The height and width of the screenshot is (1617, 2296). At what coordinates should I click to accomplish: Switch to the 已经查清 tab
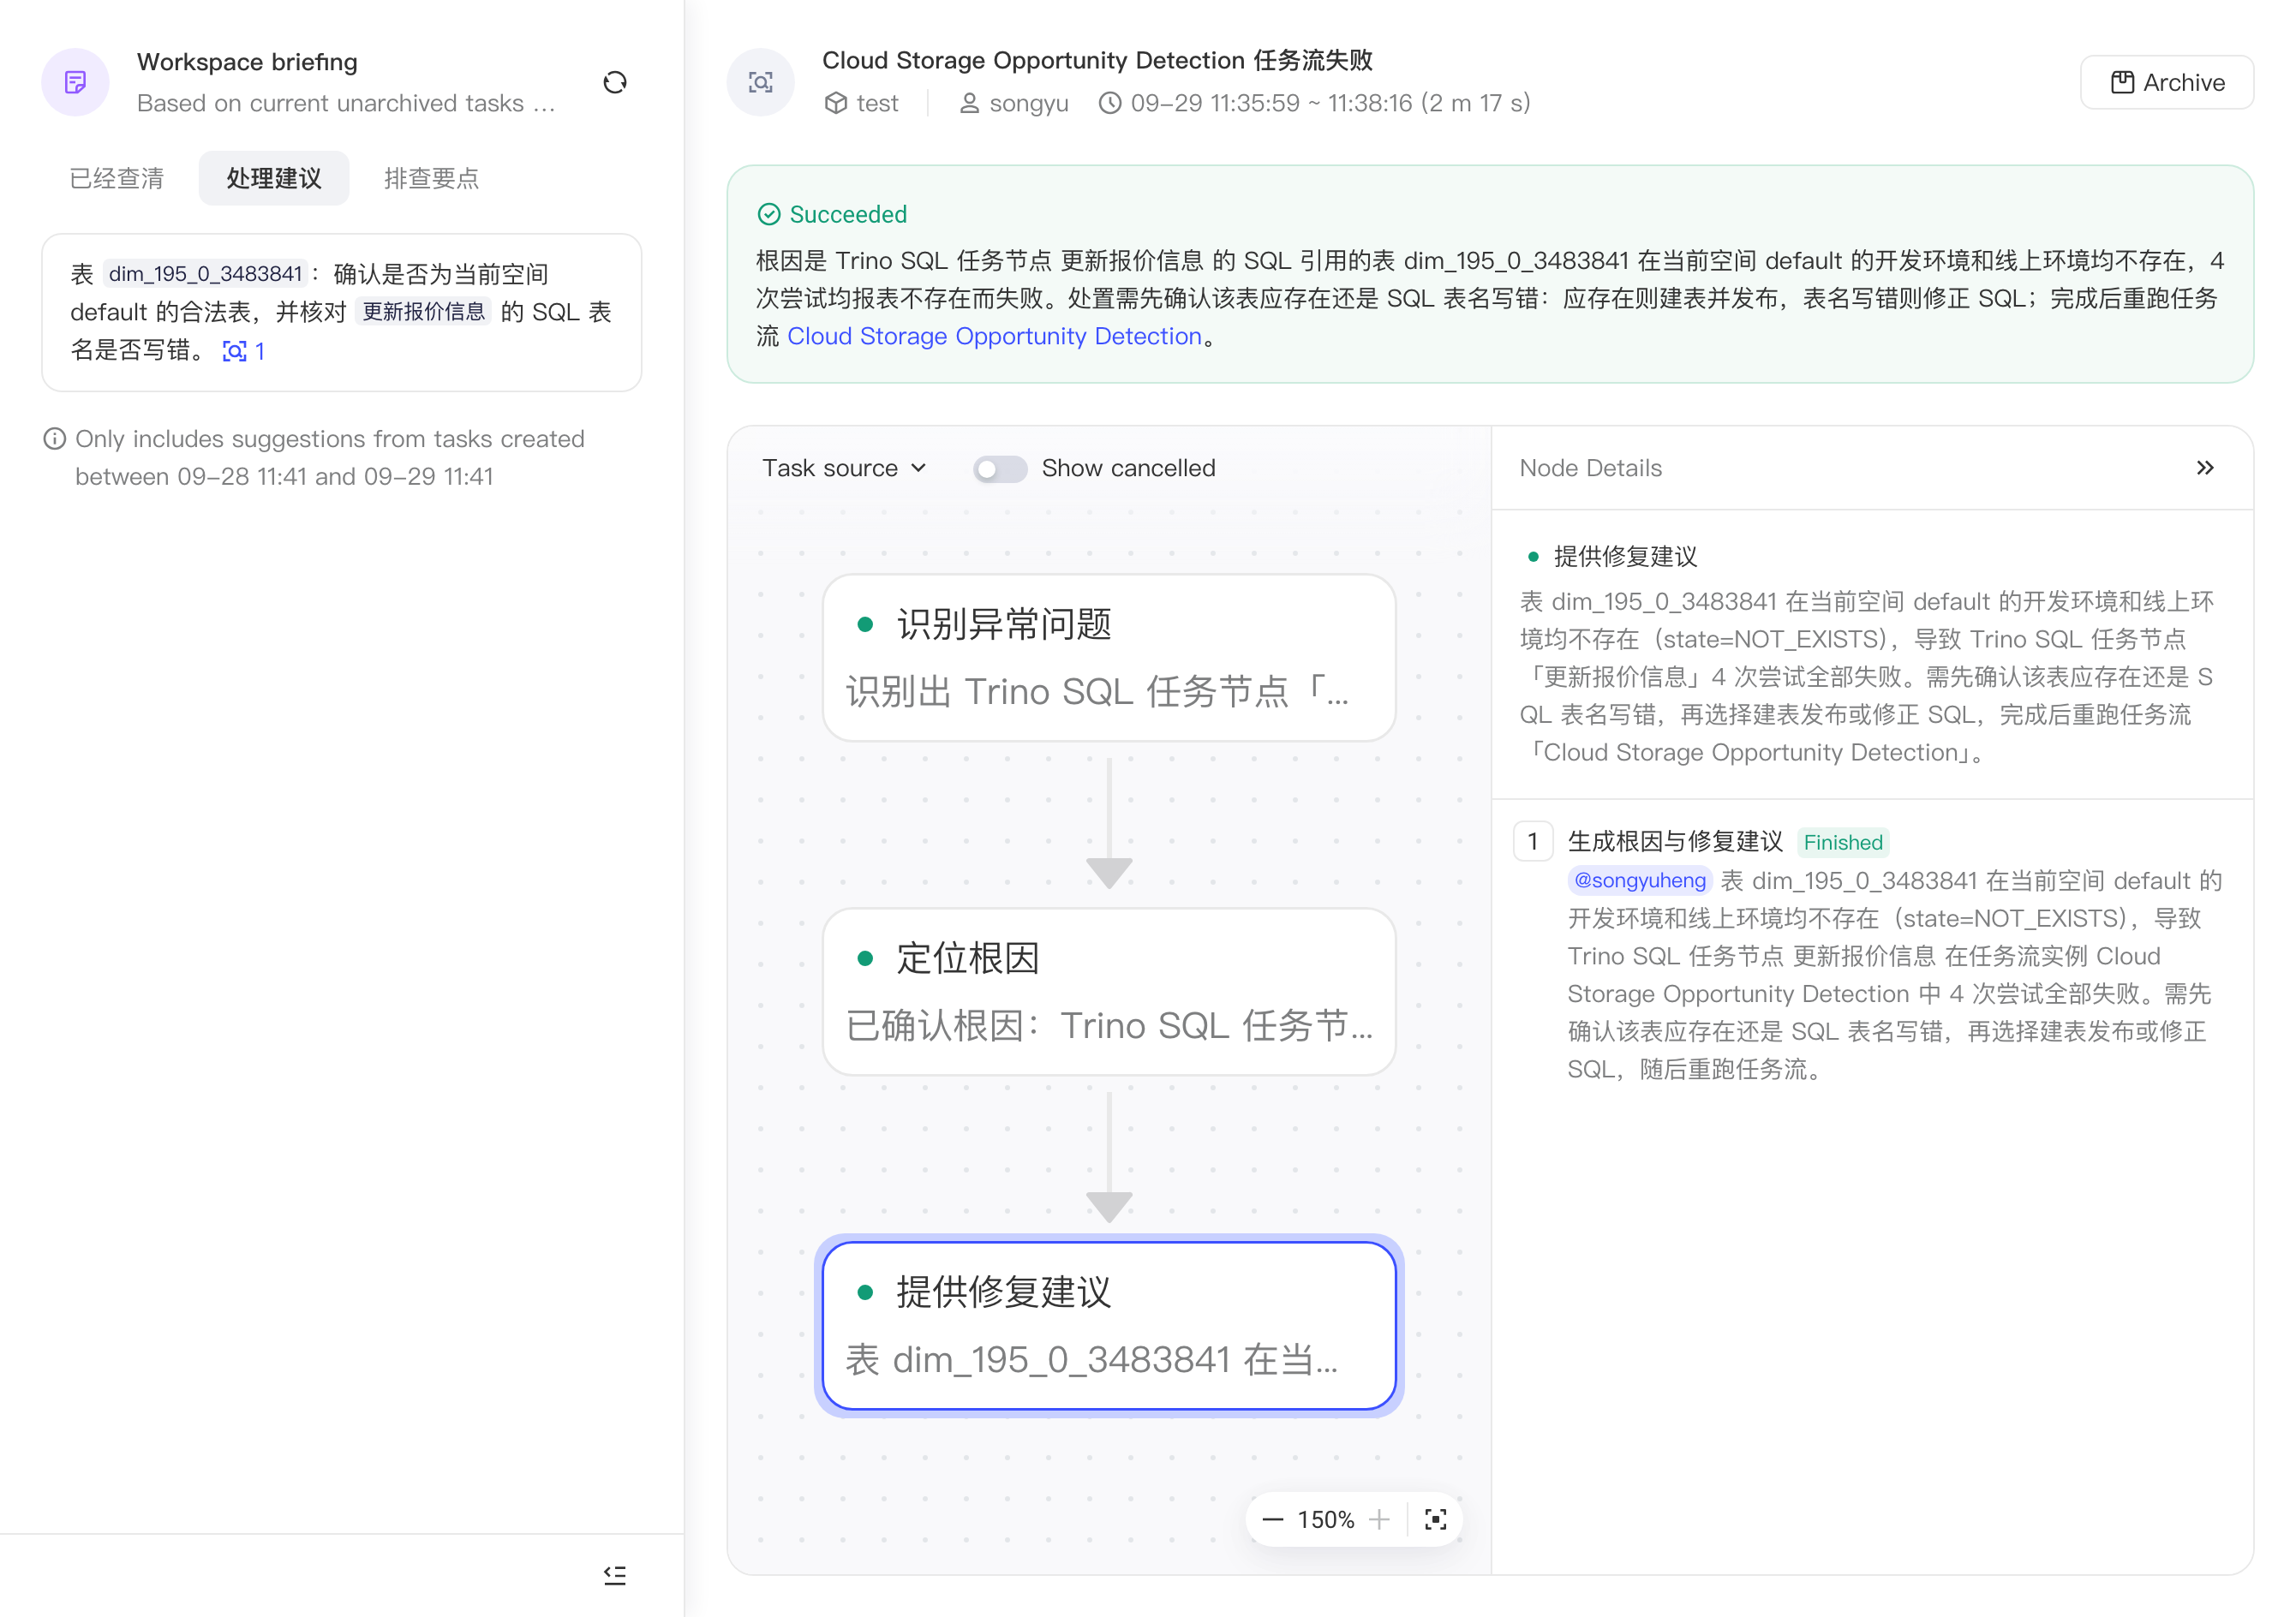tap(116, 178)
